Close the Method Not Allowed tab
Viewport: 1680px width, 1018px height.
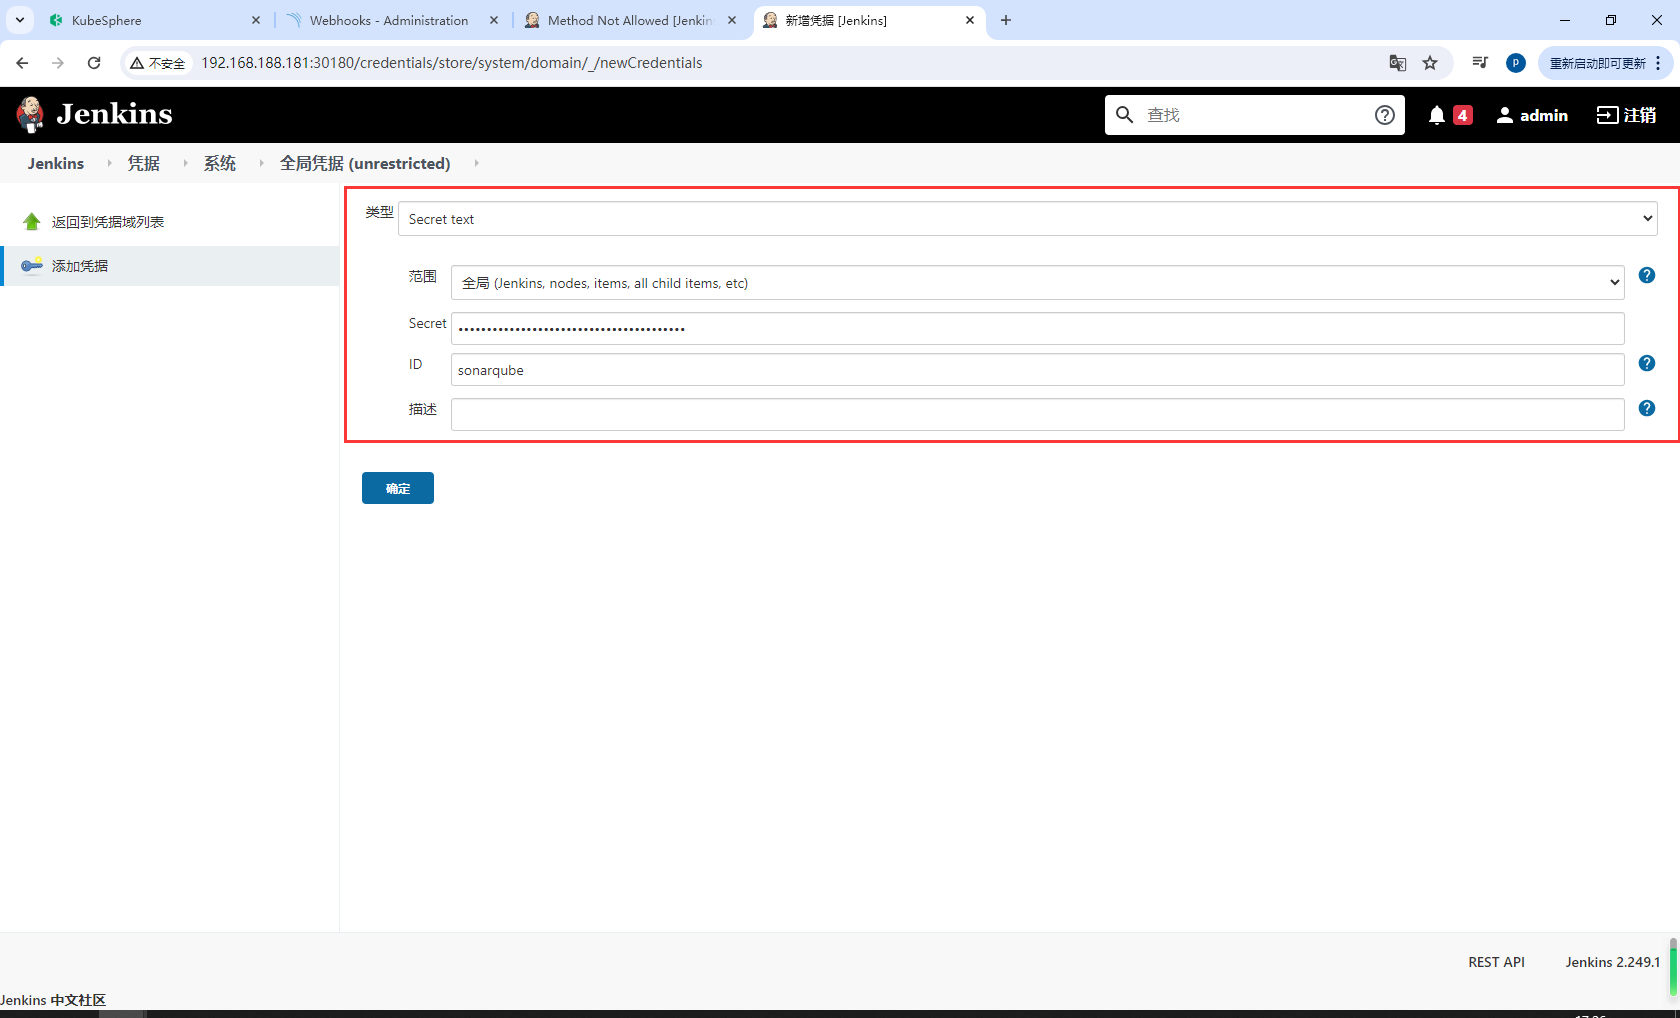click(732, 20)
